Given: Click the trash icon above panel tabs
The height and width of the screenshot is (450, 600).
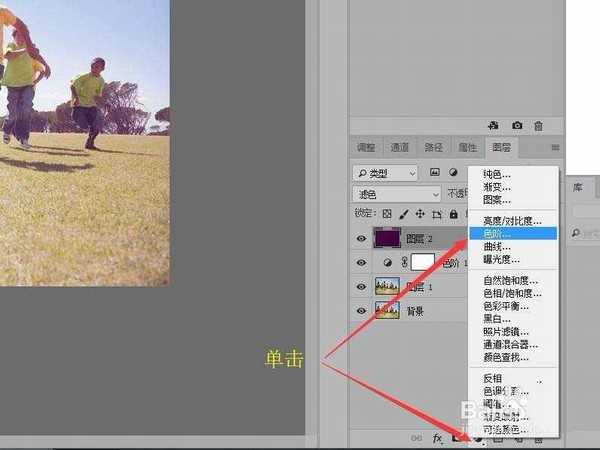Looking at the screenshot, I should (x=538, y=126).
